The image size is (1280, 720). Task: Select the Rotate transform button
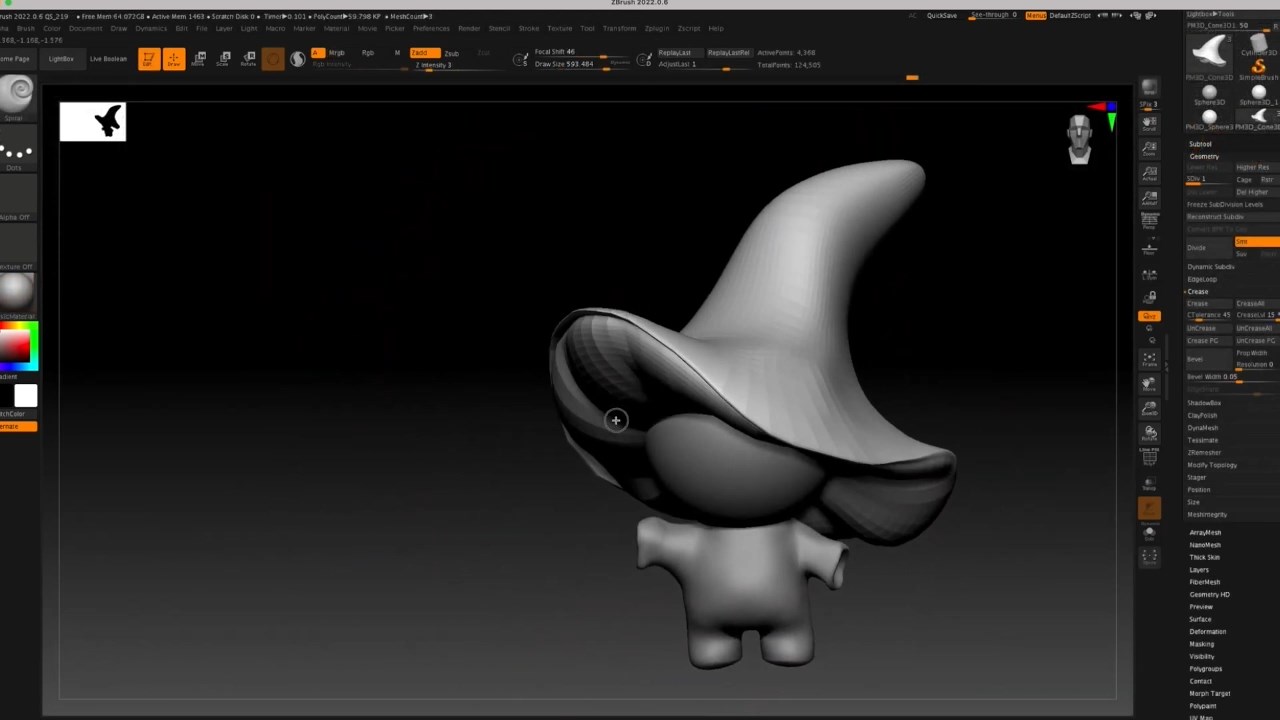(249, 59)
